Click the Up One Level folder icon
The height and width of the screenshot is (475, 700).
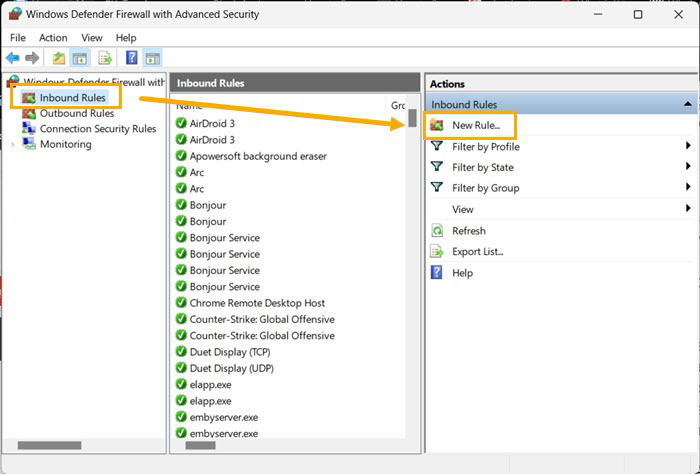[x=59, y=58]
